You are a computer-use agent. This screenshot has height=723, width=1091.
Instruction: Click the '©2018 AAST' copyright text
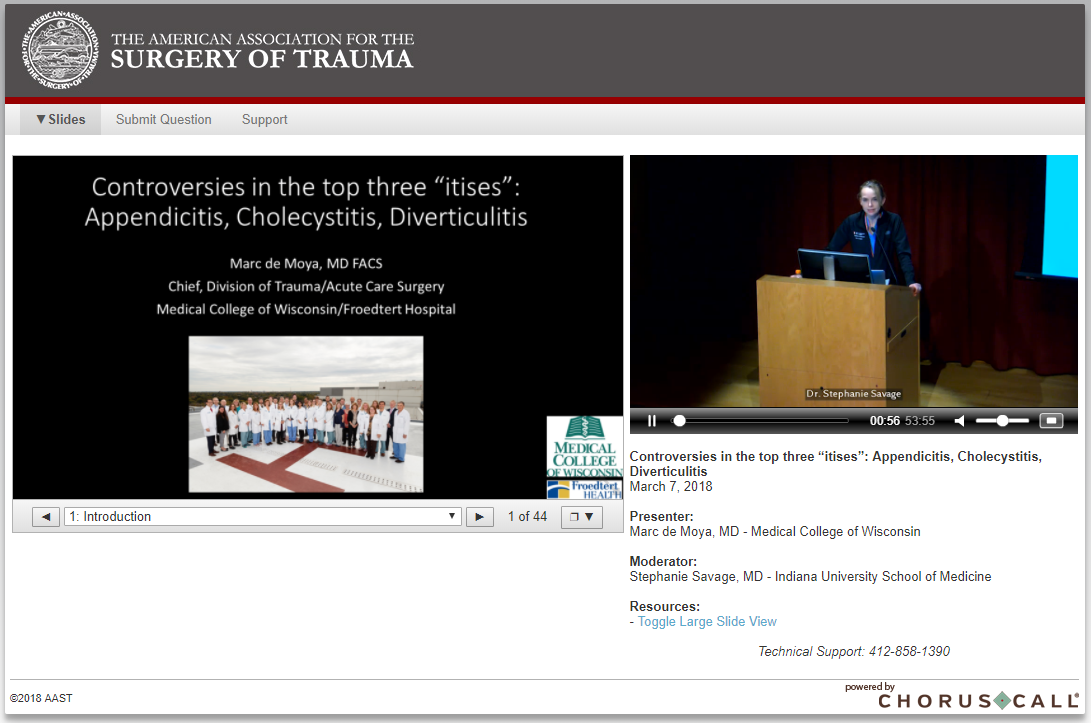coord(41,698)
